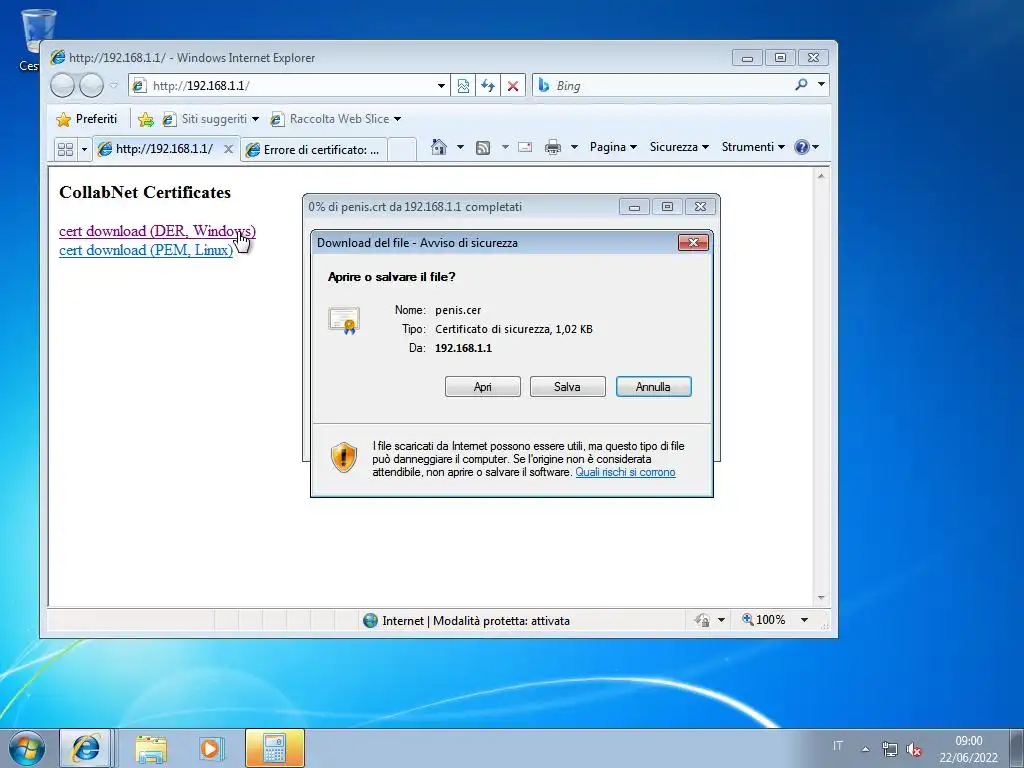The image size is (1024, 768).
Task: Click cert download (DER, Windows) link
Action: click(x=157, y=231)
